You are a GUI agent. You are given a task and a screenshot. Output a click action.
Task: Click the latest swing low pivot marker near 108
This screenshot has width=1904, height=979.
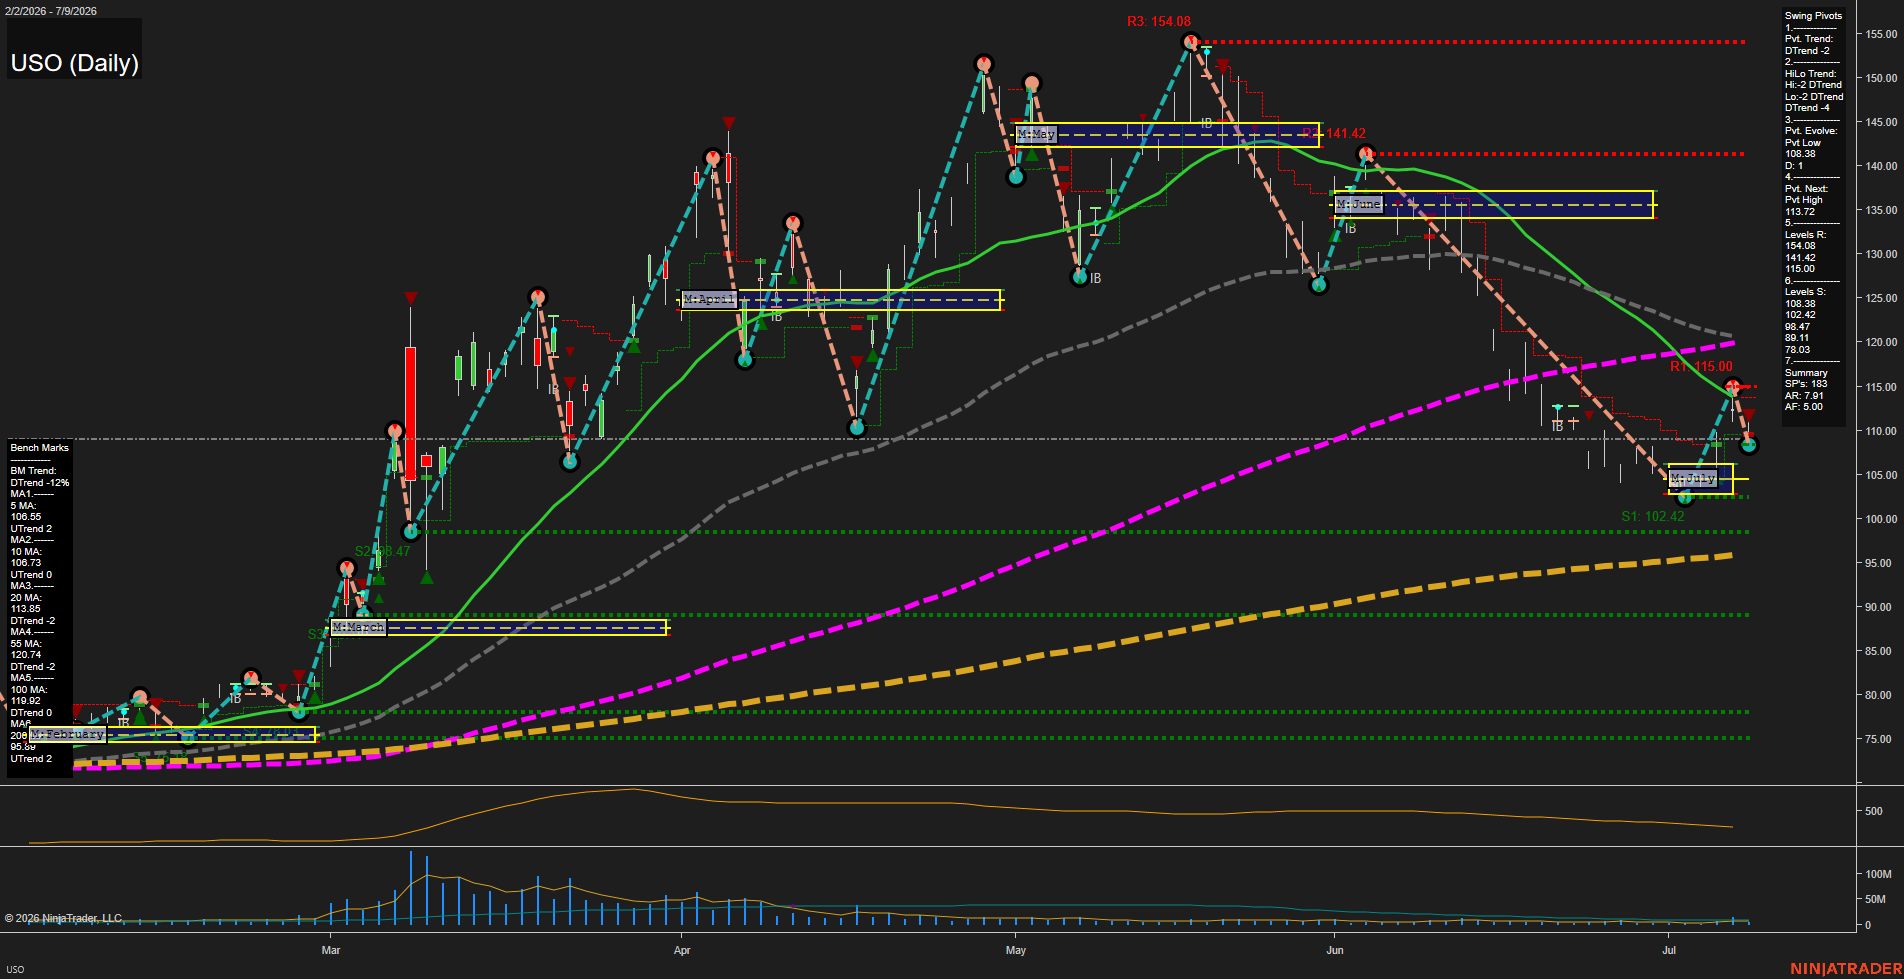coord(1749,445)
